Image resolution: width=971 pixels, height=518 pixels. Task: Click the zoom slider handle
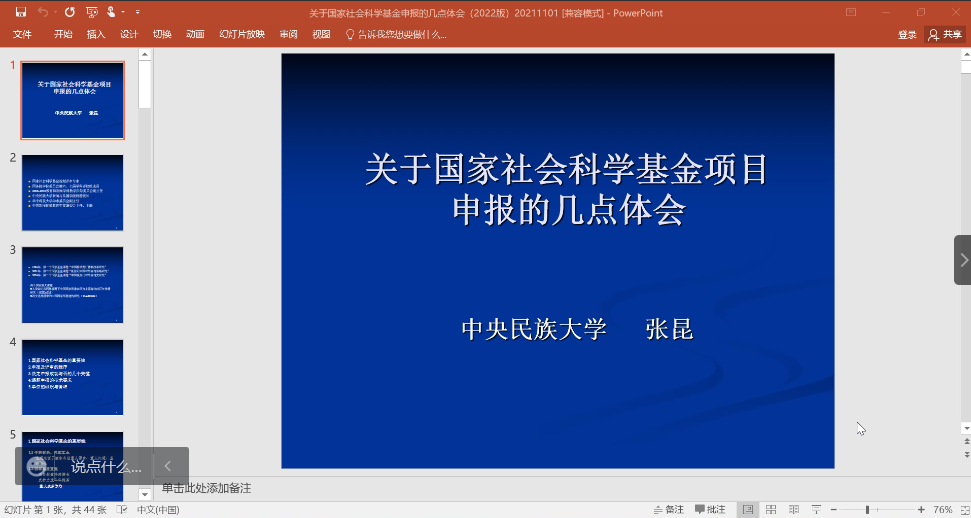pos(867,510)
